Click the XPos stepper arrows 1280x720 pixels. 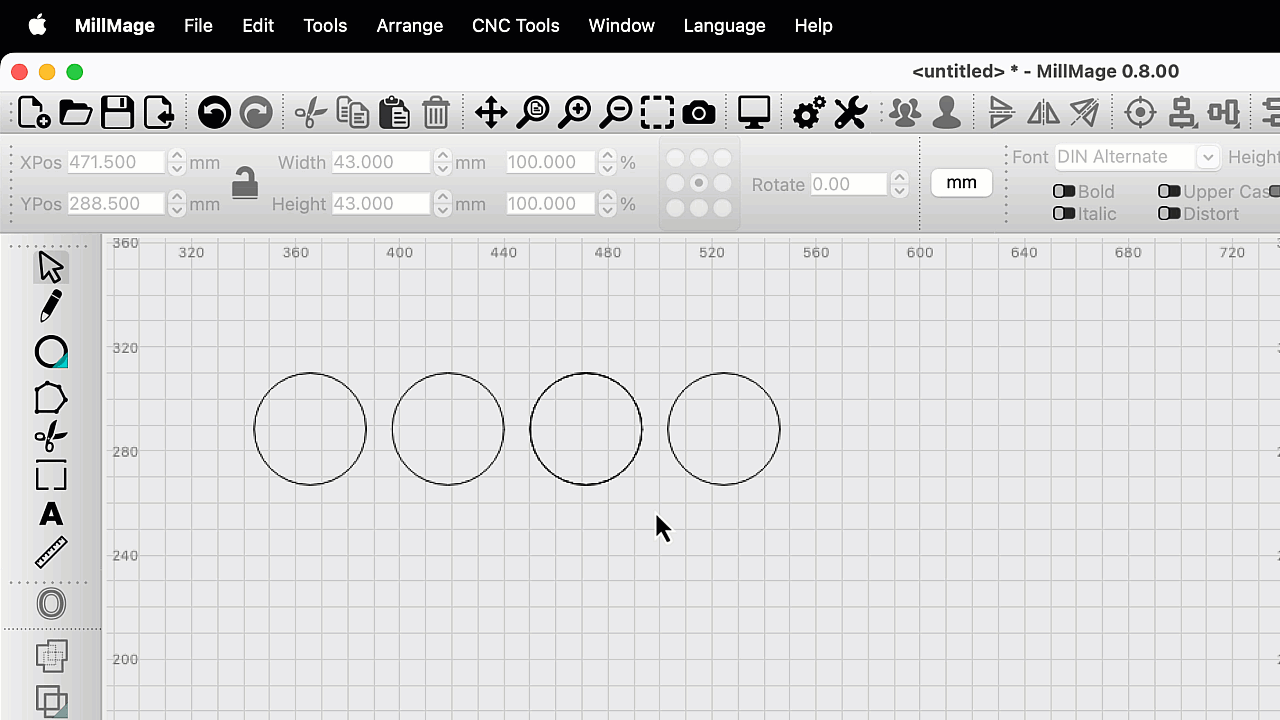[177, 162]
